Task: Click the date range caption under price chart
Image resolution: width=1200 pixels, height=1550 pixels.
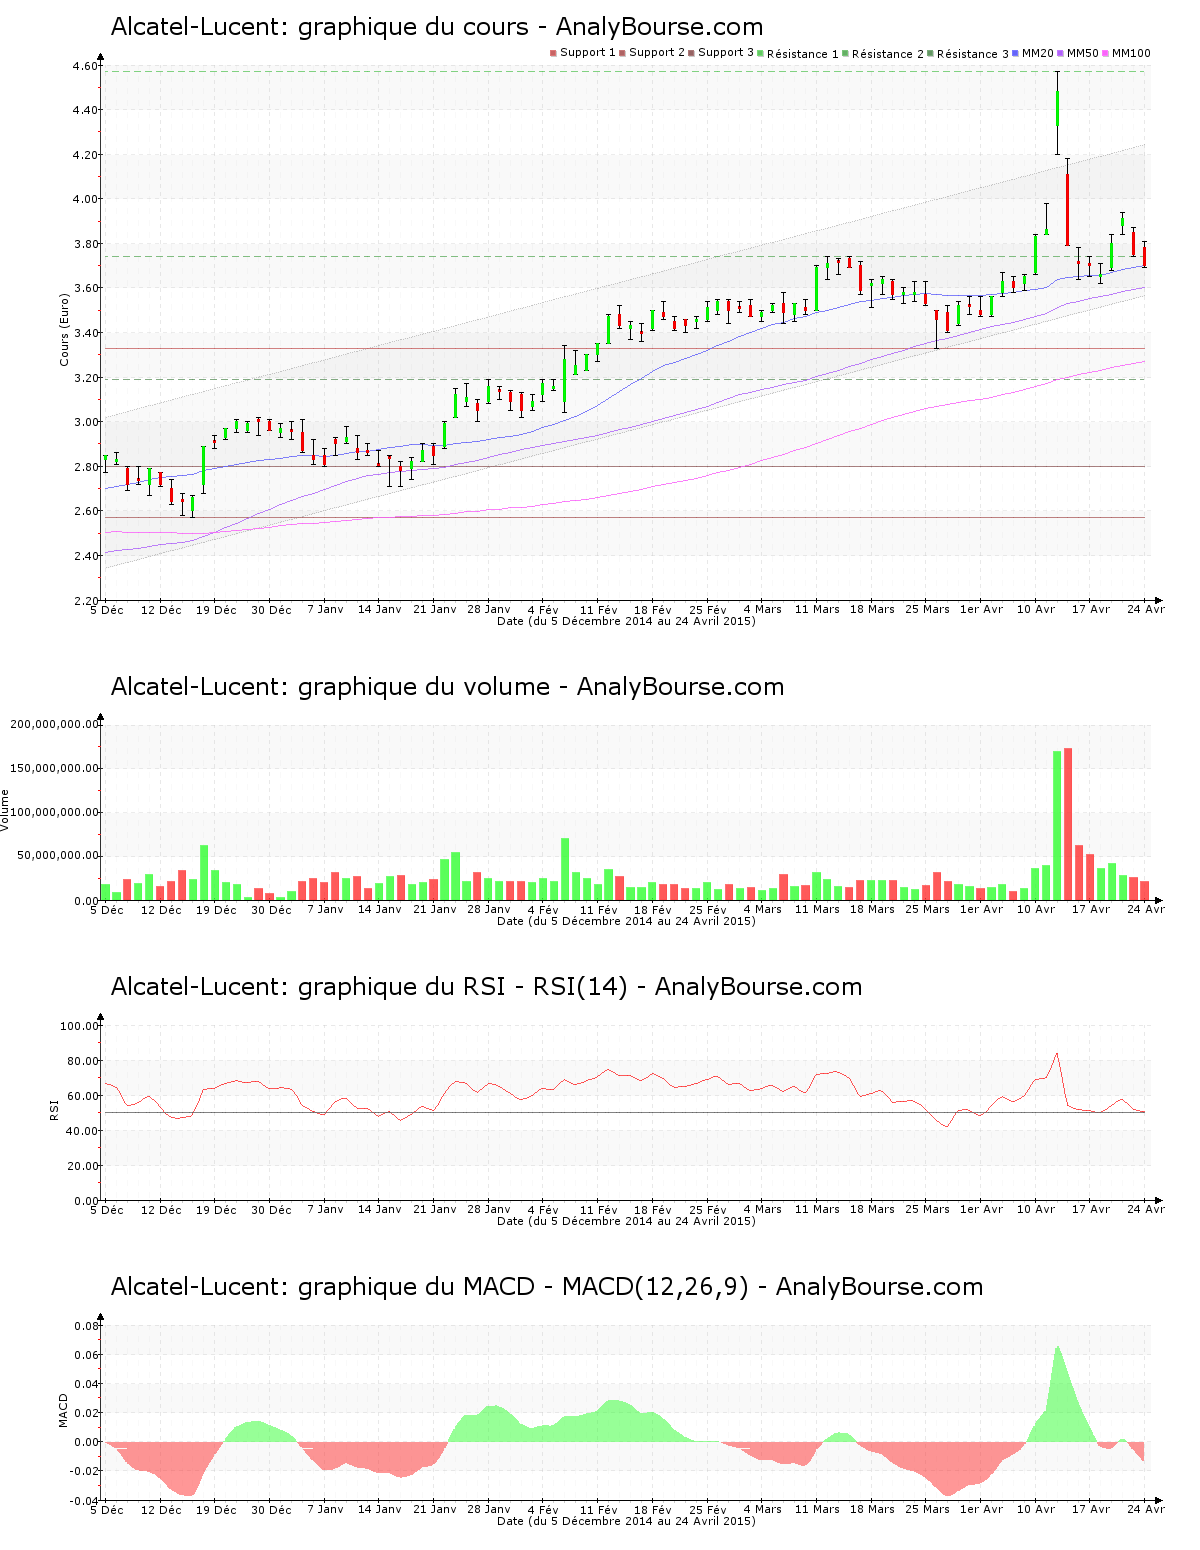Action: (x=626, y=621)
